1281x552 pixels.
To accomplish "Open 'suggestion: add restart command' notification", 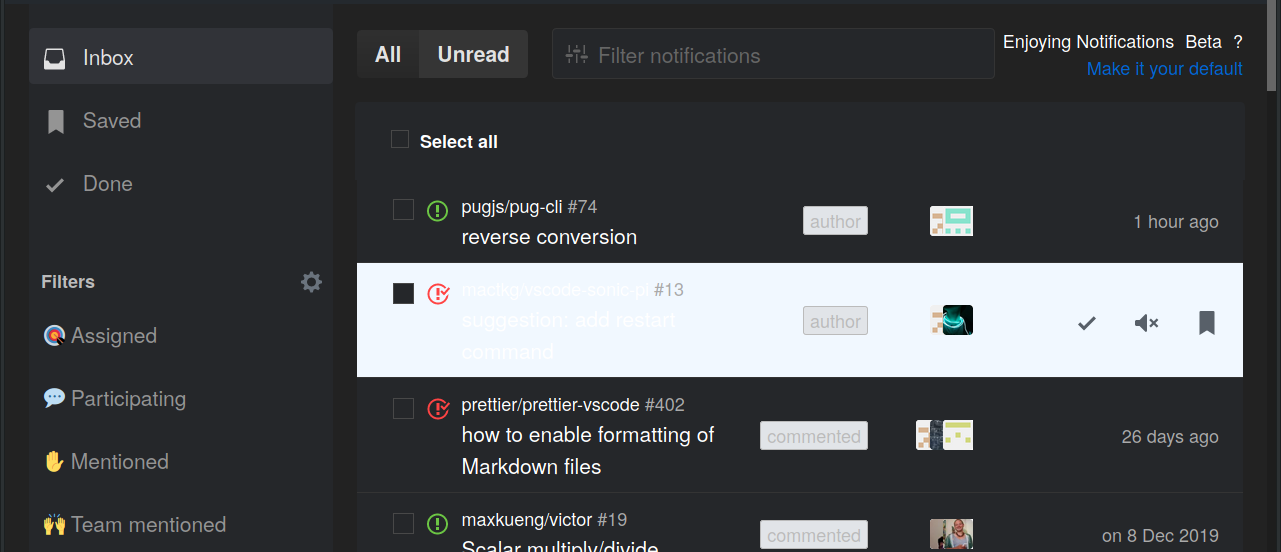I will (568, 336).
